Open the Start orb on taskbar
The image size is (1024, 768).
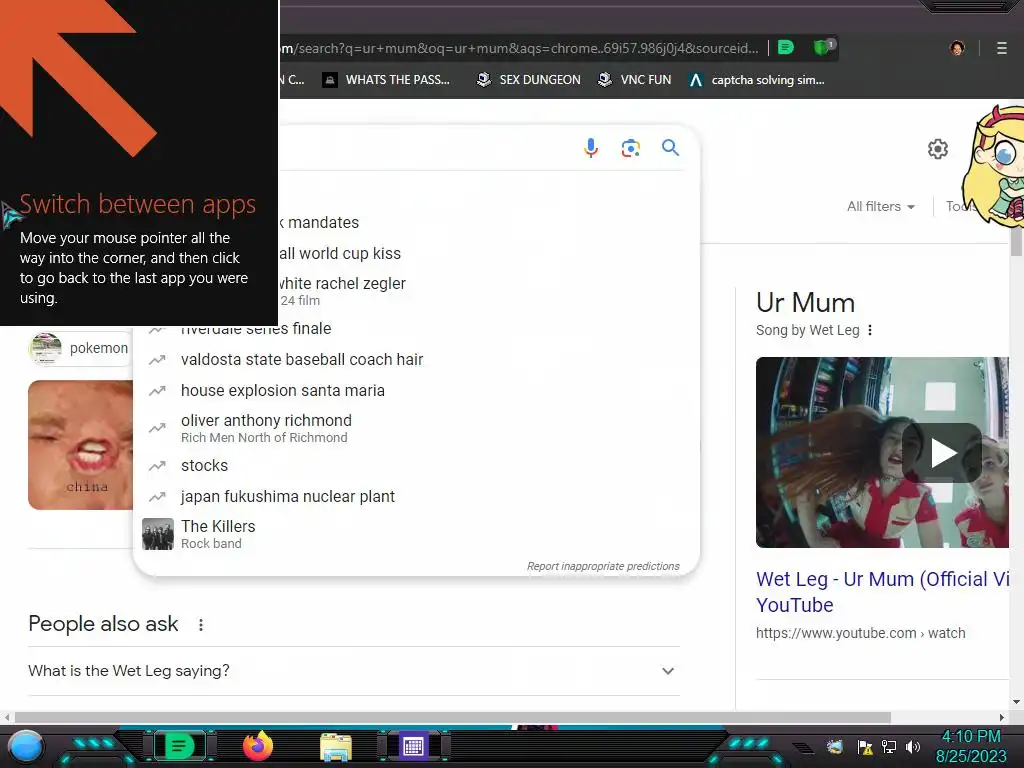[25, 746]
